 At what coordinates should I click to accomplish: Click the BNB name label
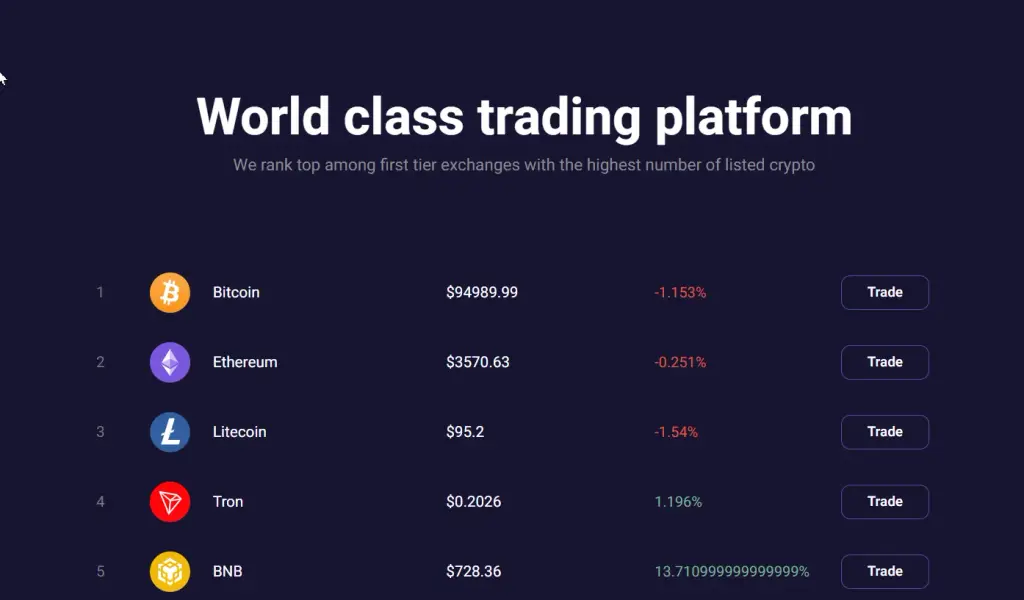pos(227,571)
